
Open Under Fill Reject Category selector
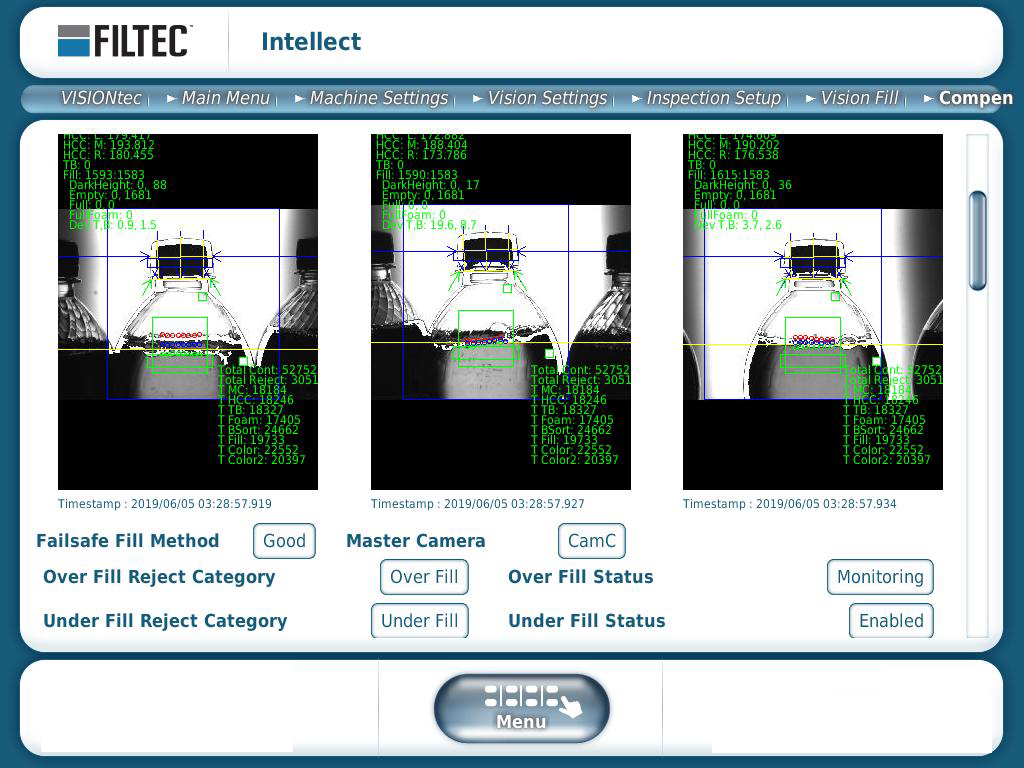click(x=419, y=621)
